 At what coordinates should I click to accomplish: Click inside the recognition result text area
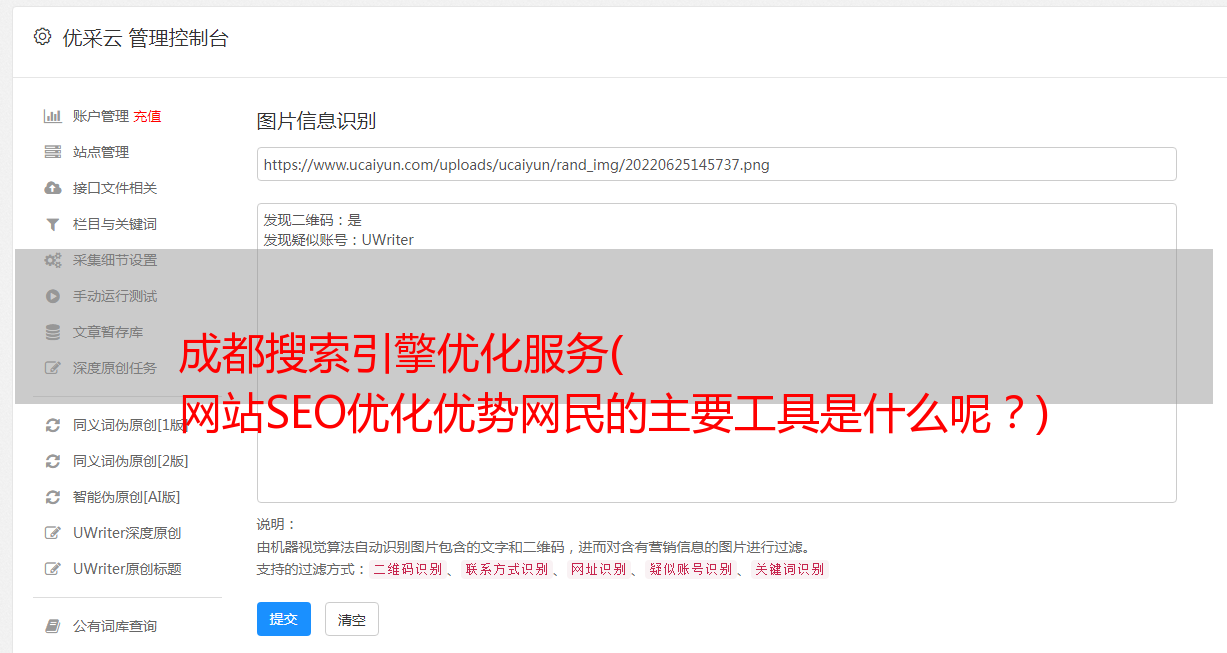[716, 352]
